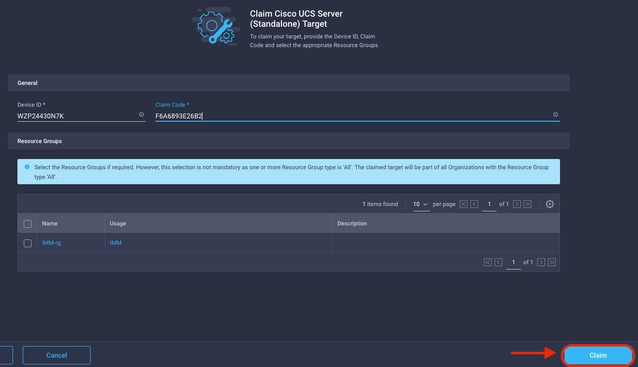Edit the page number in bottom pager
638x367 pixels.
pos(513,262)
